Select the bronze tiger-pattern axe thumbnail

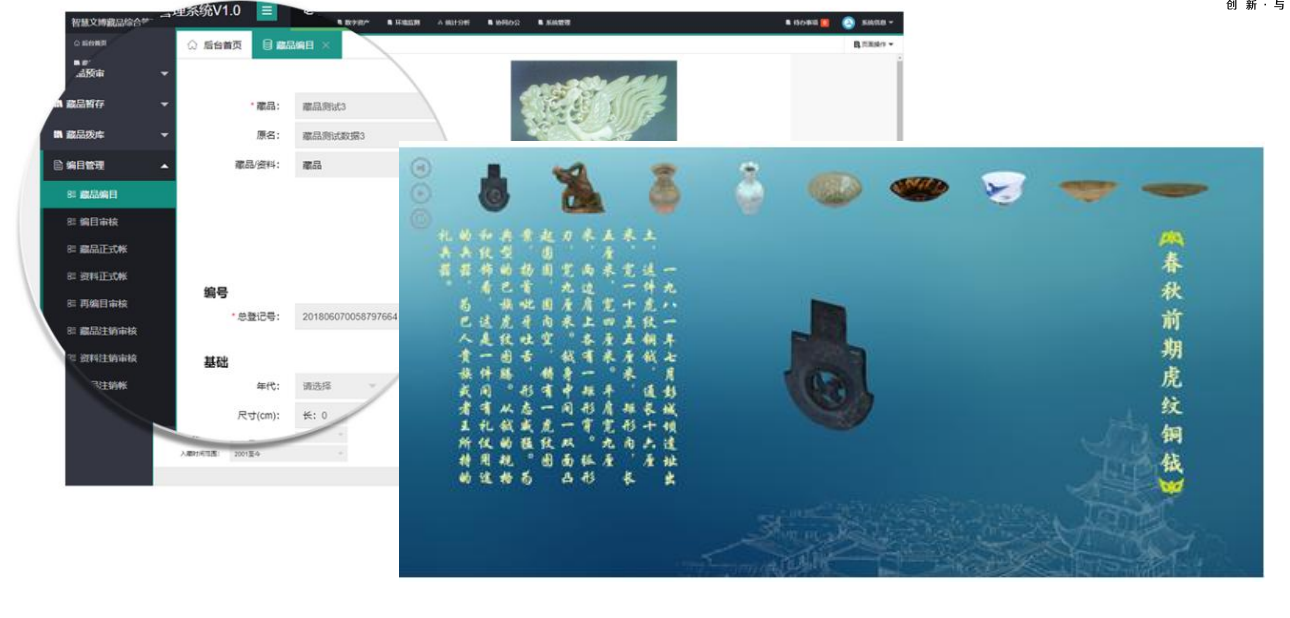(x=490, y=187)
